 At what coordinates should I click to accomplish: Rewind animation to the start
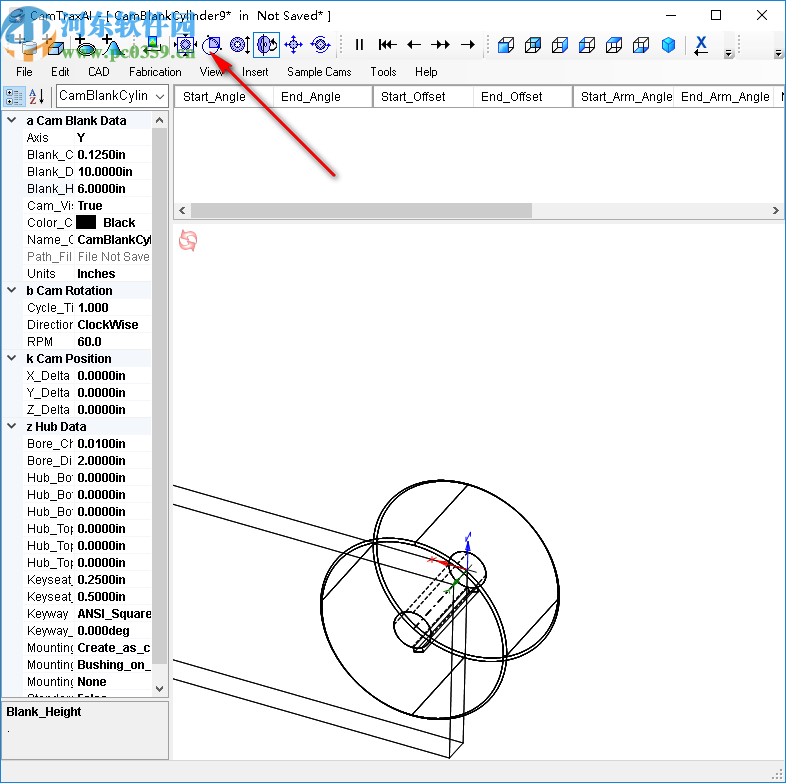[387, 45]
